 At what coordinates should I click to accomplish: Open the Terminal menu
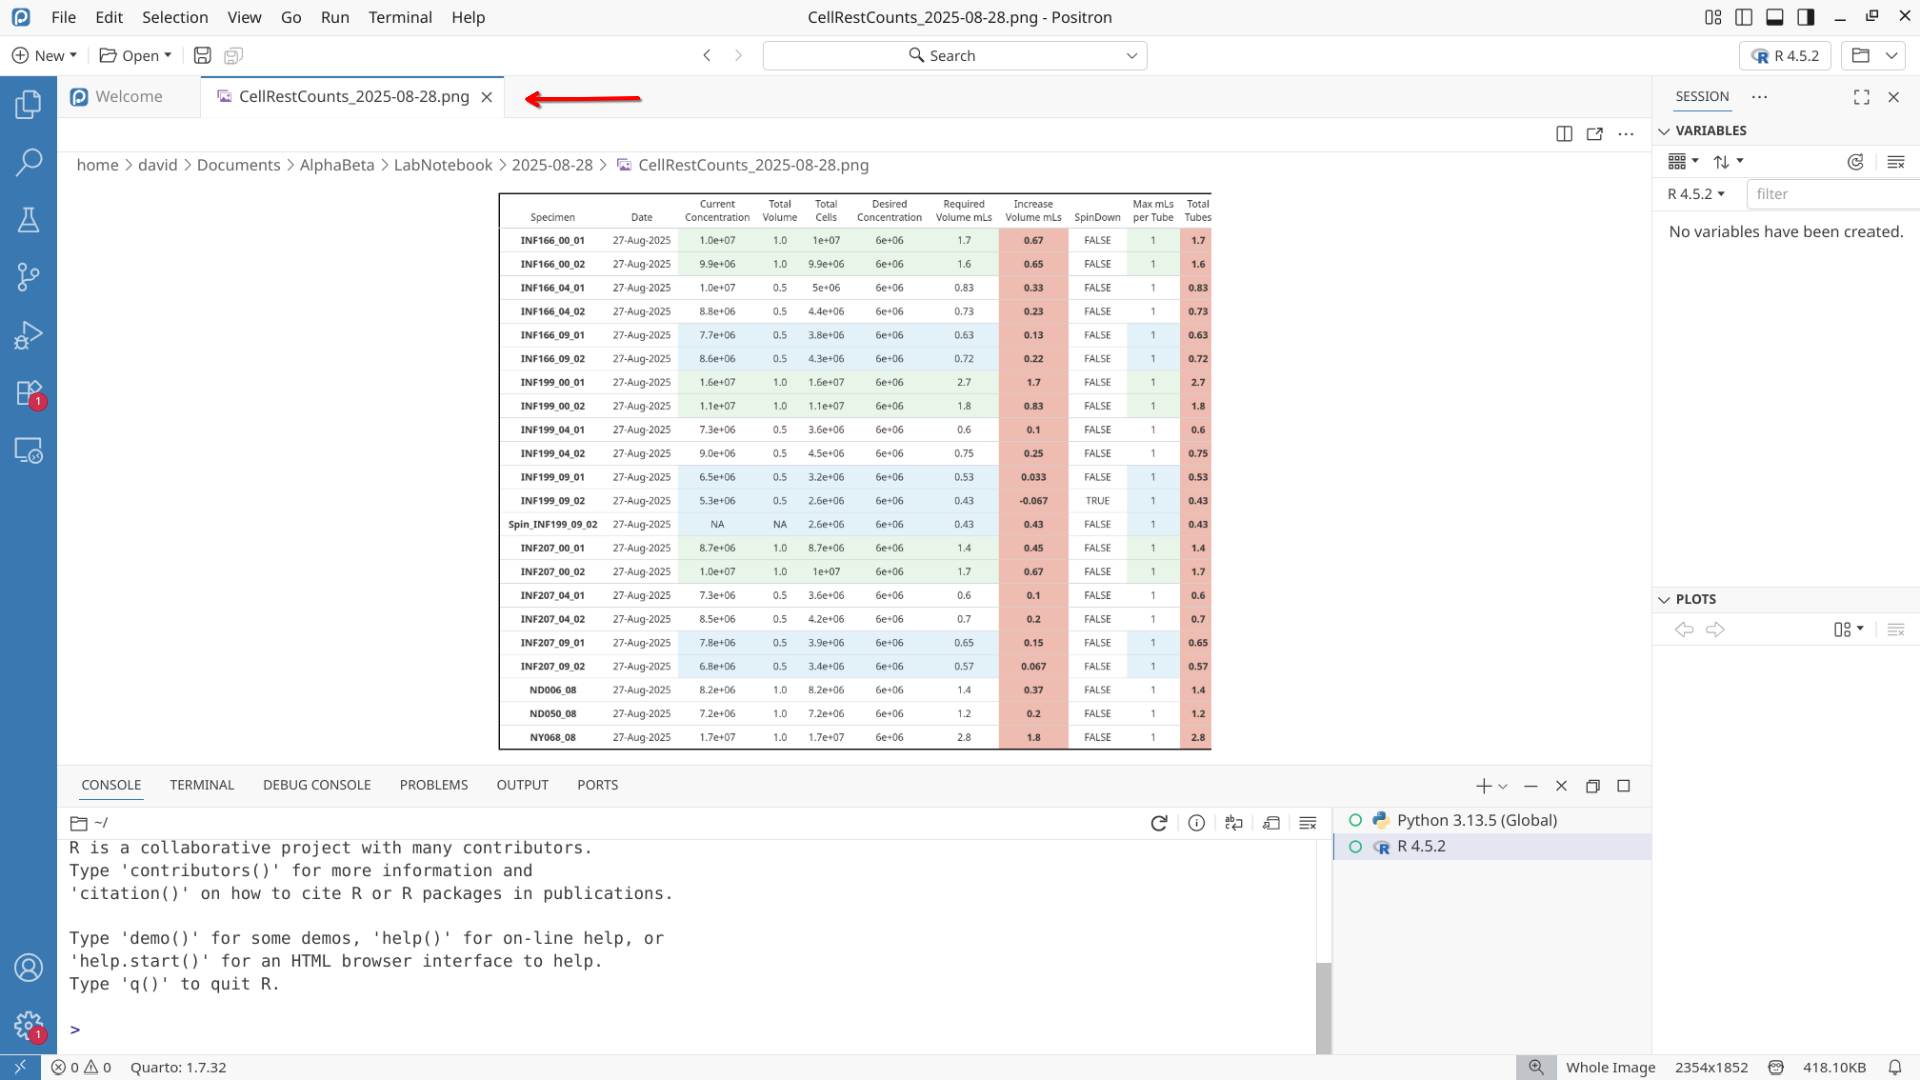coord(399,17)
